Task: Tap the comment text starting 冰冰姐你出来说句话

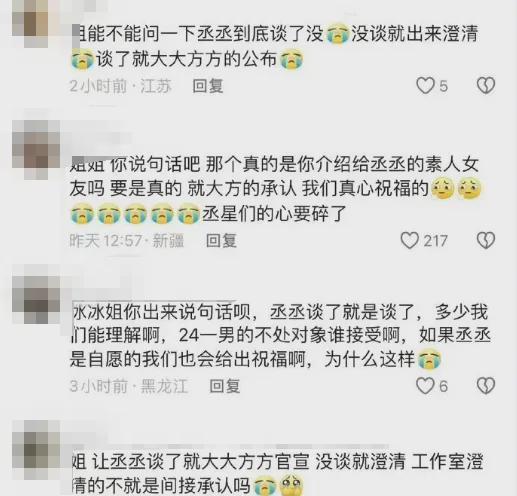Action: coord(280,336)
